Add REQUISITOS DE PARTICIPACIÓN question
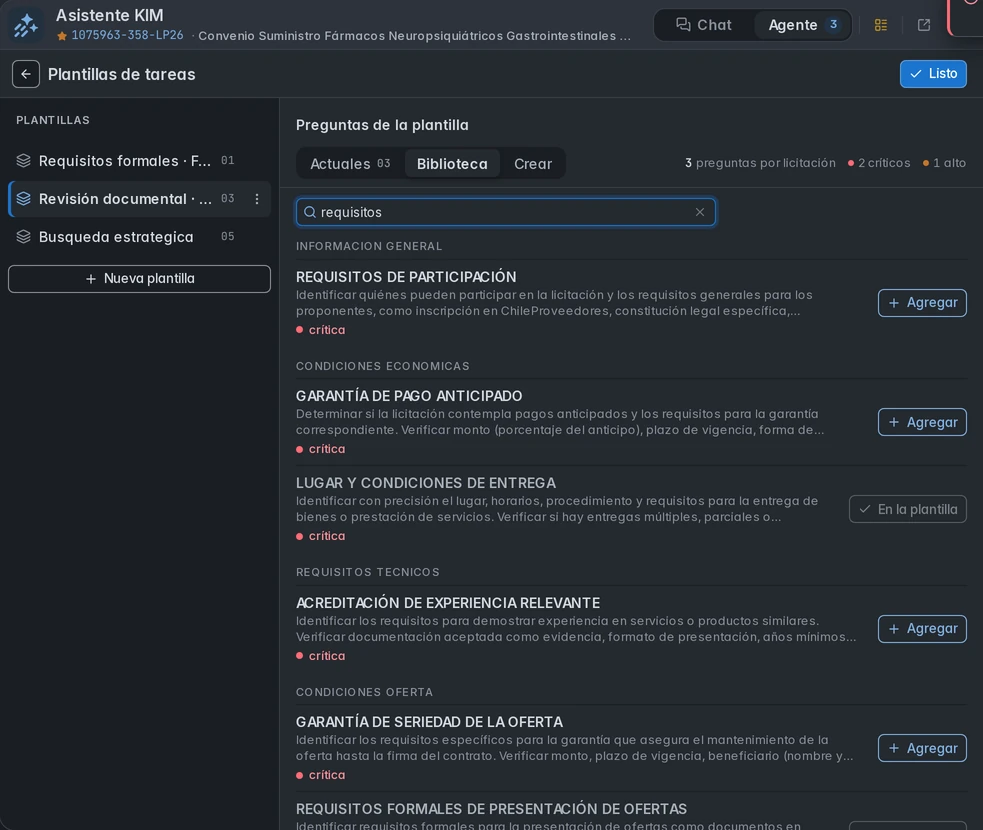Image resolution: width=983 pixels, height=830 pixels. tap(922, 303)
